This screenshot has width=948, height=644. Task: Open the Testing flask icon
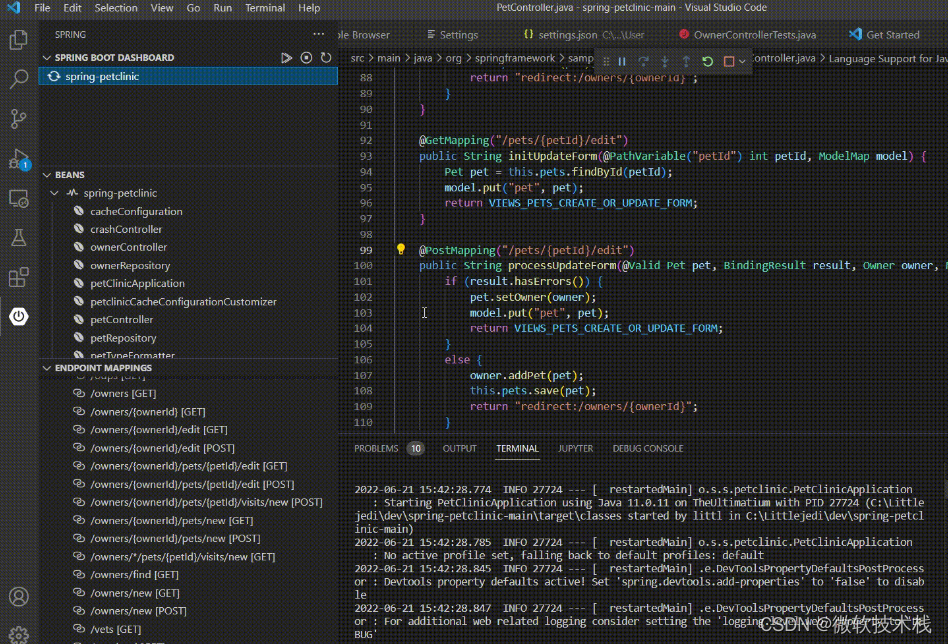coord(18,238)
